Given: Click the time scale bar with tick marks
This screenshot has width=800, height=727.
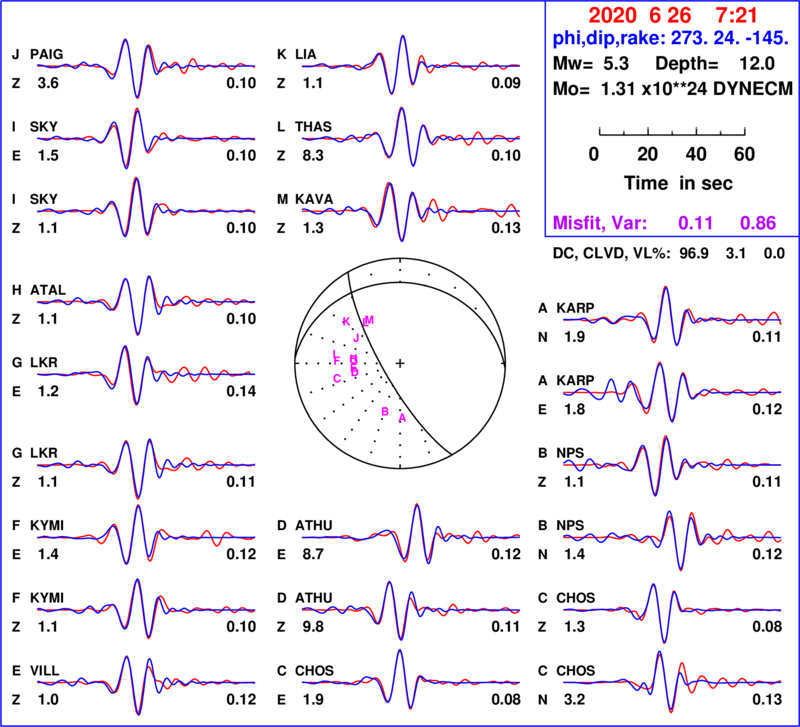Looking at the screenshot, I should (x=672, y=132).
